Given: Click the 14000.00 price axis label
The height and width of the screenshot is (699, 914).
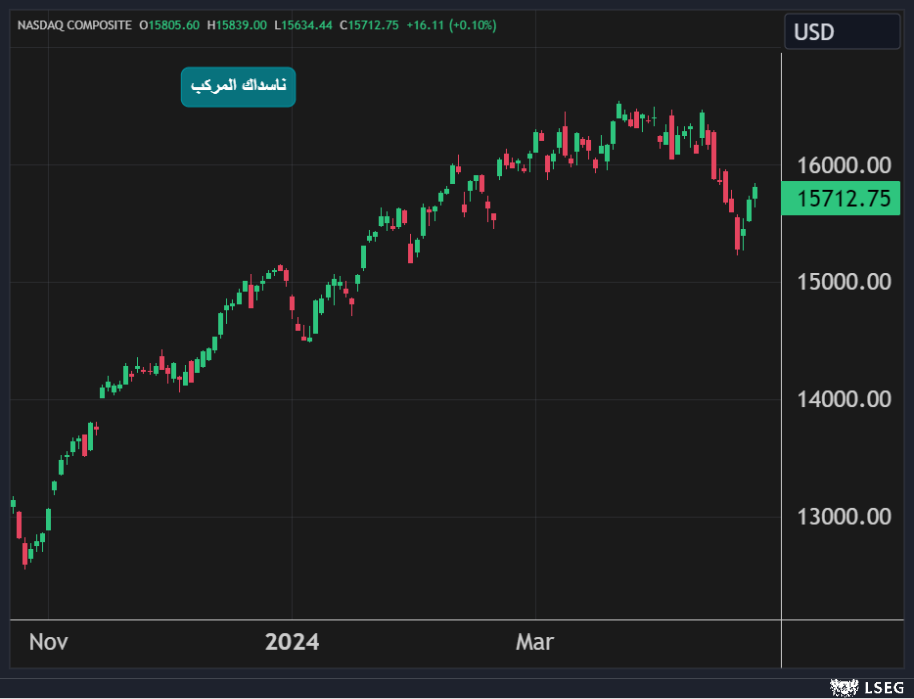Looking at the screenshot, I should point(841,399).
